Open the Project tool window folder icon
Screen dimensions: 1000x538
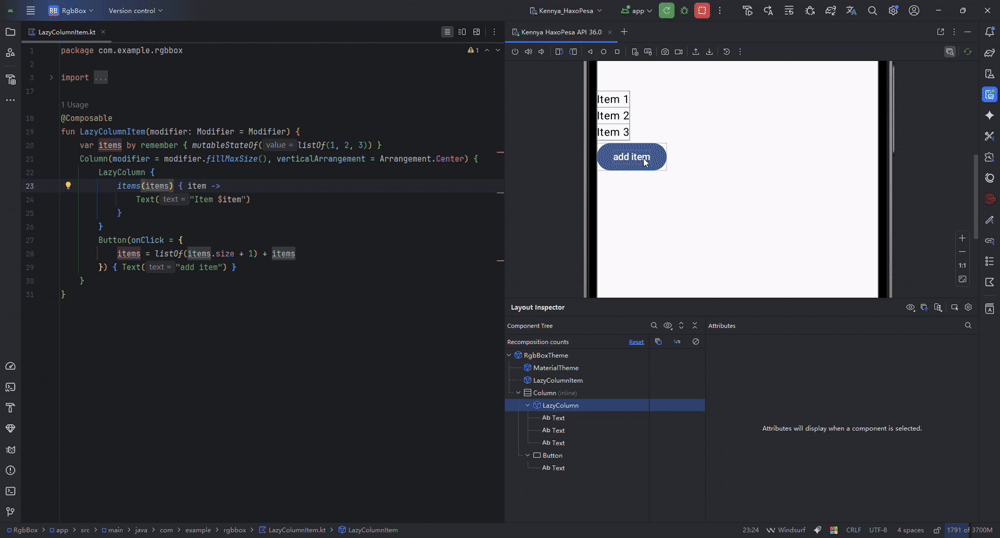click(10, 32)
